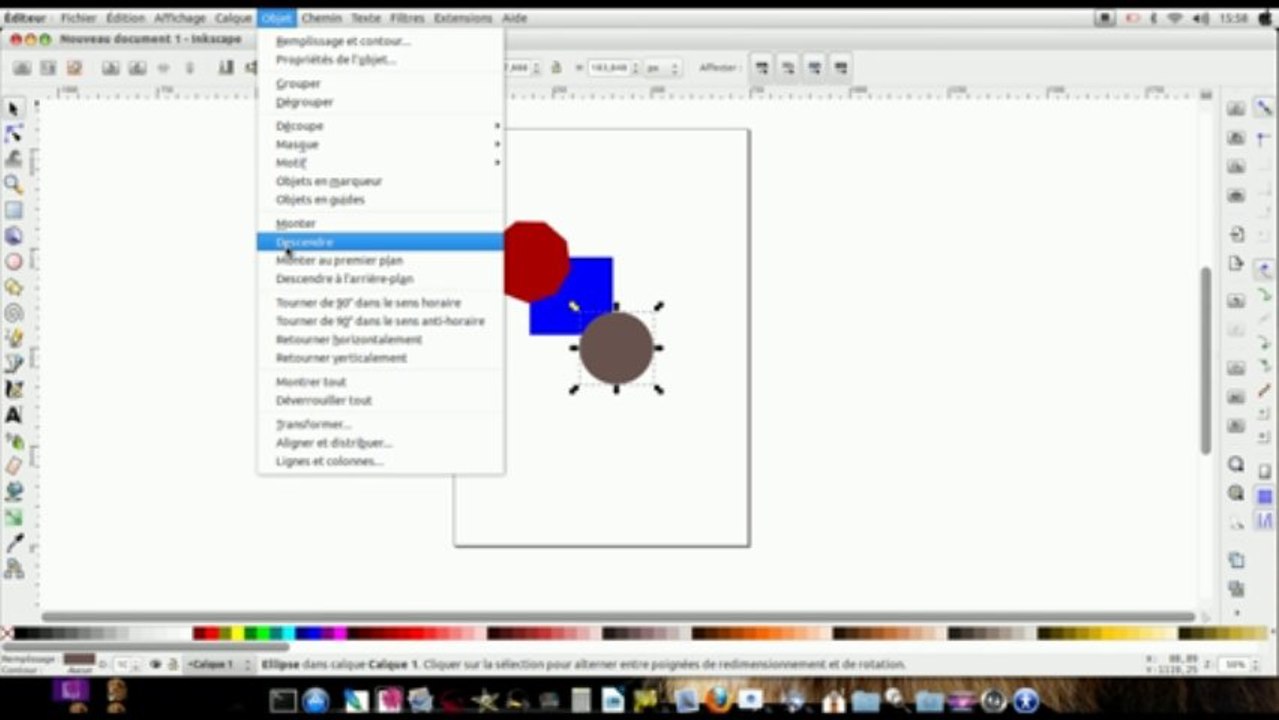Toggle layer lock icon in status bar

(172, 664)
